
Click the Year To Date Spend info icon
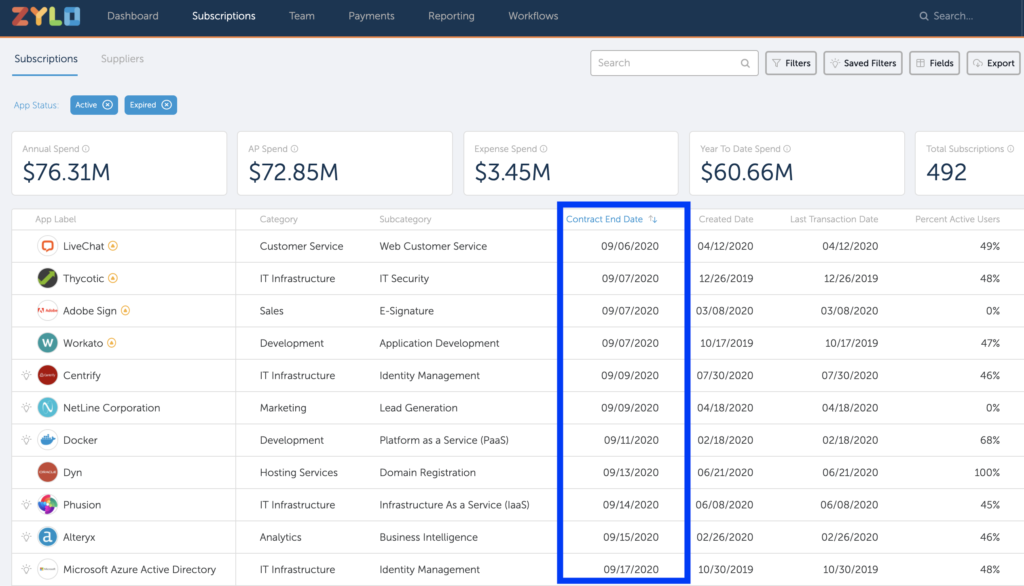click(787, 149)
